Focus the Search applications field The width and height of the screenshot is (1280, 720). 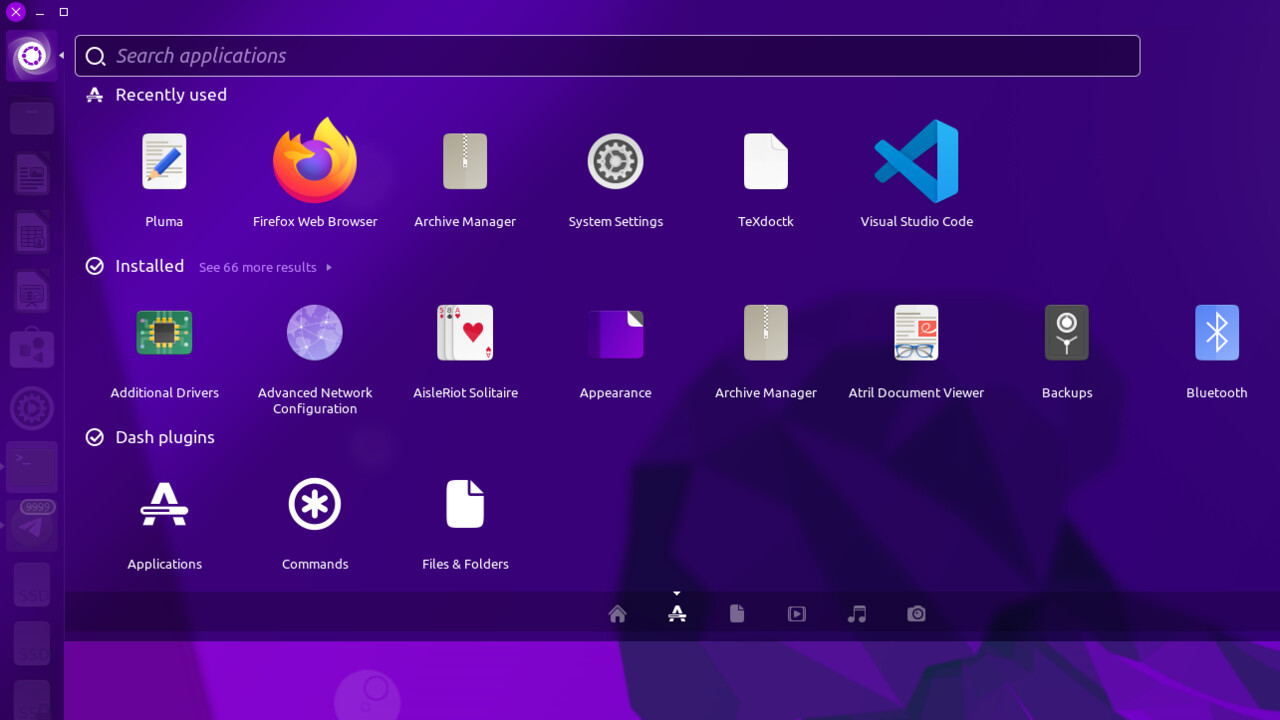pyautogui.click(x=607, y=56)
